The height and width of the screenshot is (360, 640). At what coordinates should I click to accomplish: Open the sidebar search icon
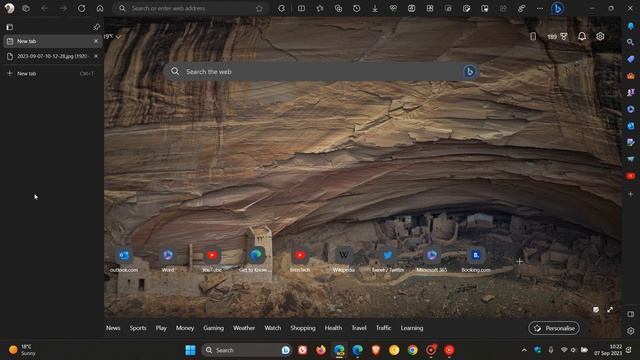(631, 42)
